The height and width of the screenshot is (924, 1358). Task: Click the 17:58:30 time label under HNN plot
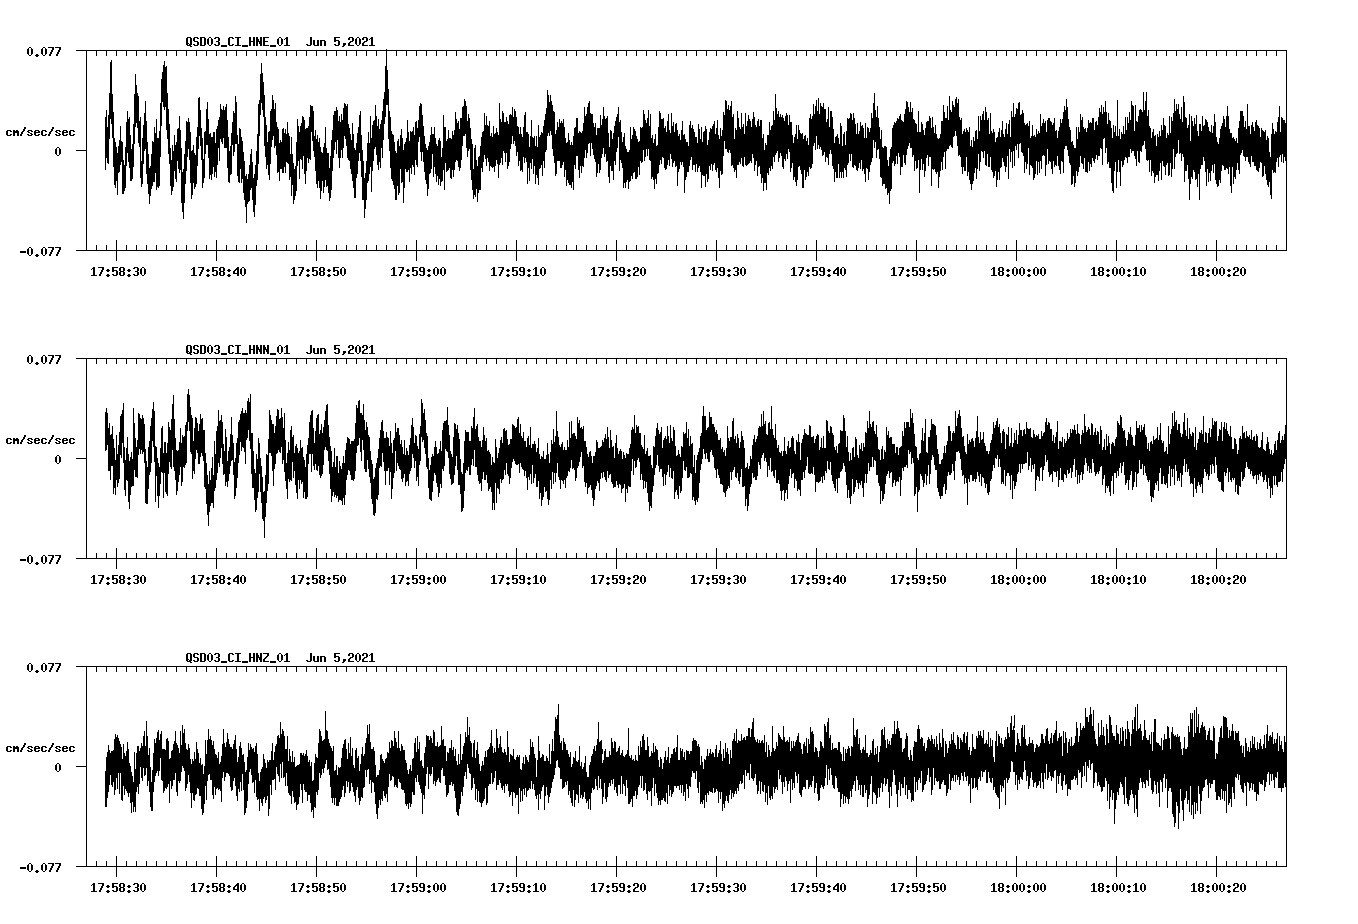tap(118, 580)
